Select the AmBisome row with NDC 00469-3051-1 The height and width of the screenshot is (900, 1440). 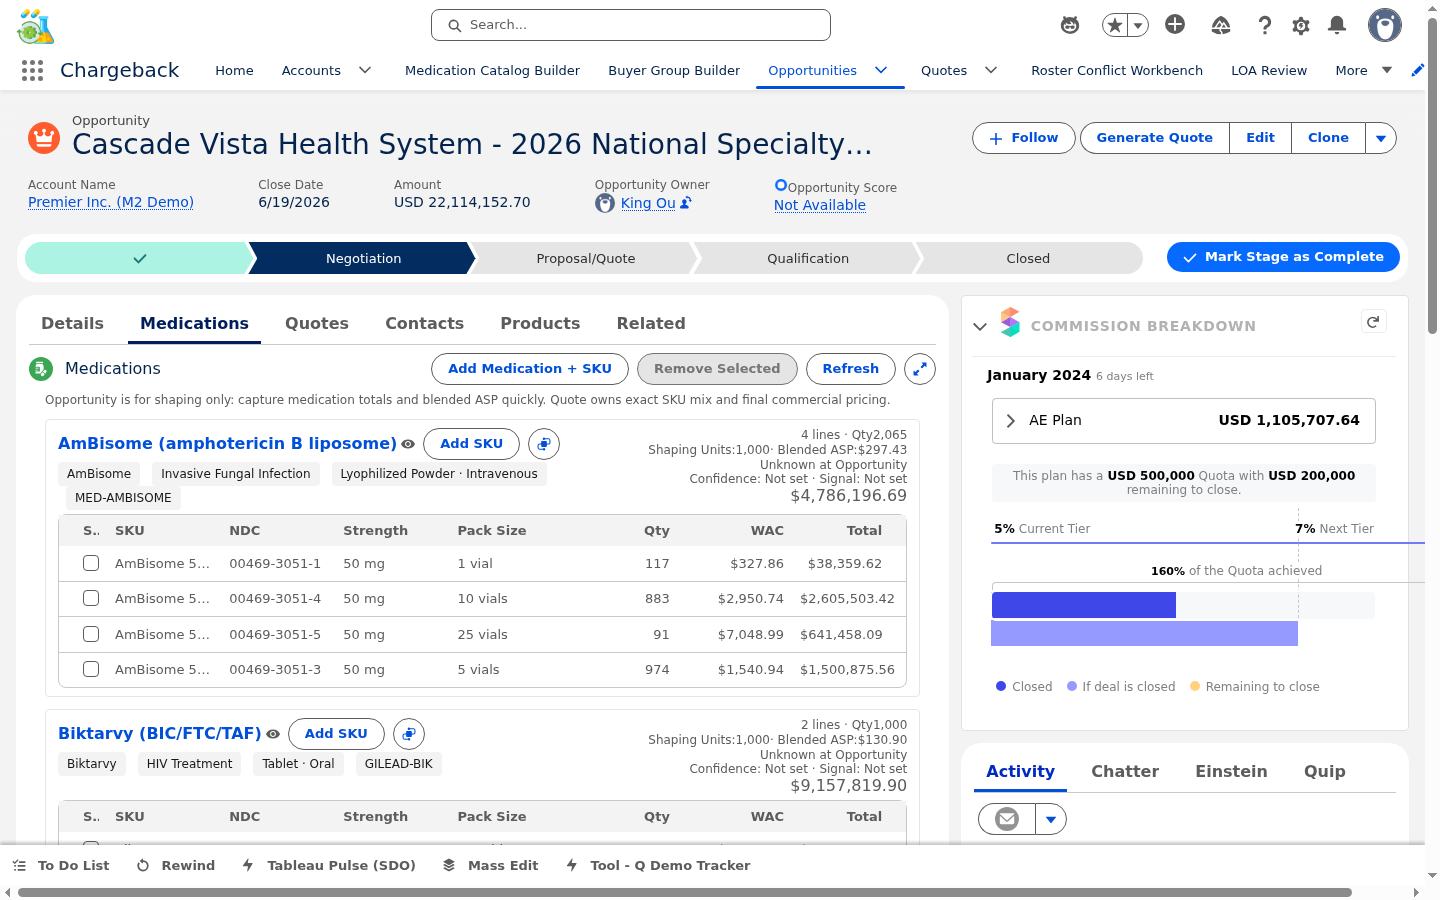click(x=91, y=563)
